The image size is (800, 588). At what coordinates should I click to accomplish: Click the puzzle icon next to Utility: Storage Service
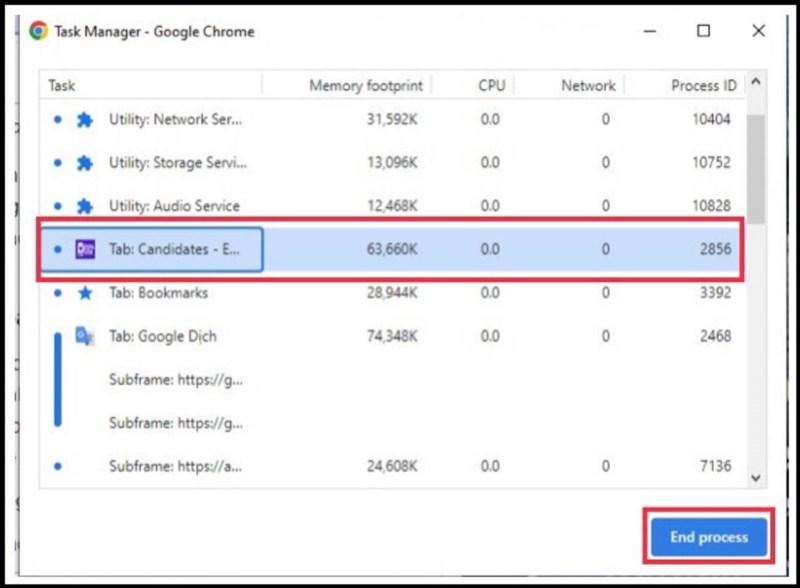84,163
